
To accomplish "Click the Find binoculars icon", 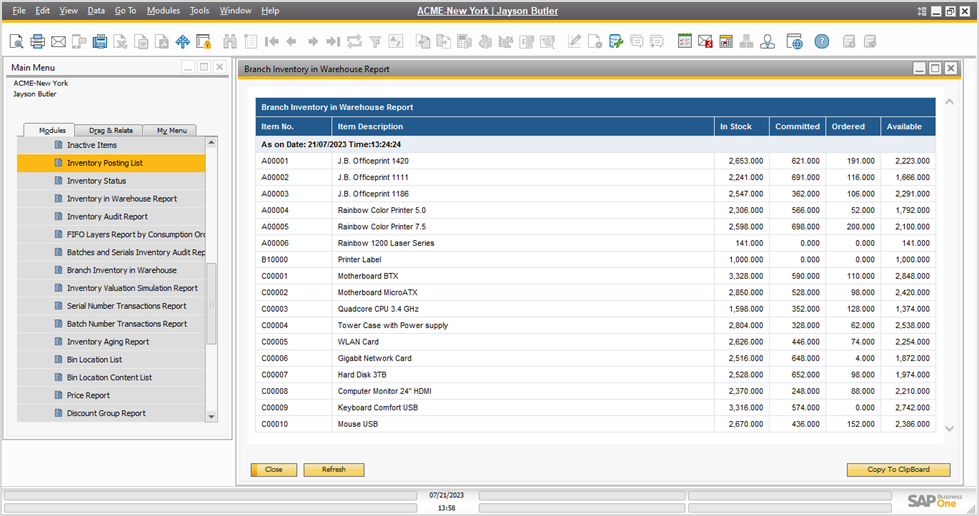I will (x=229, y=41).
